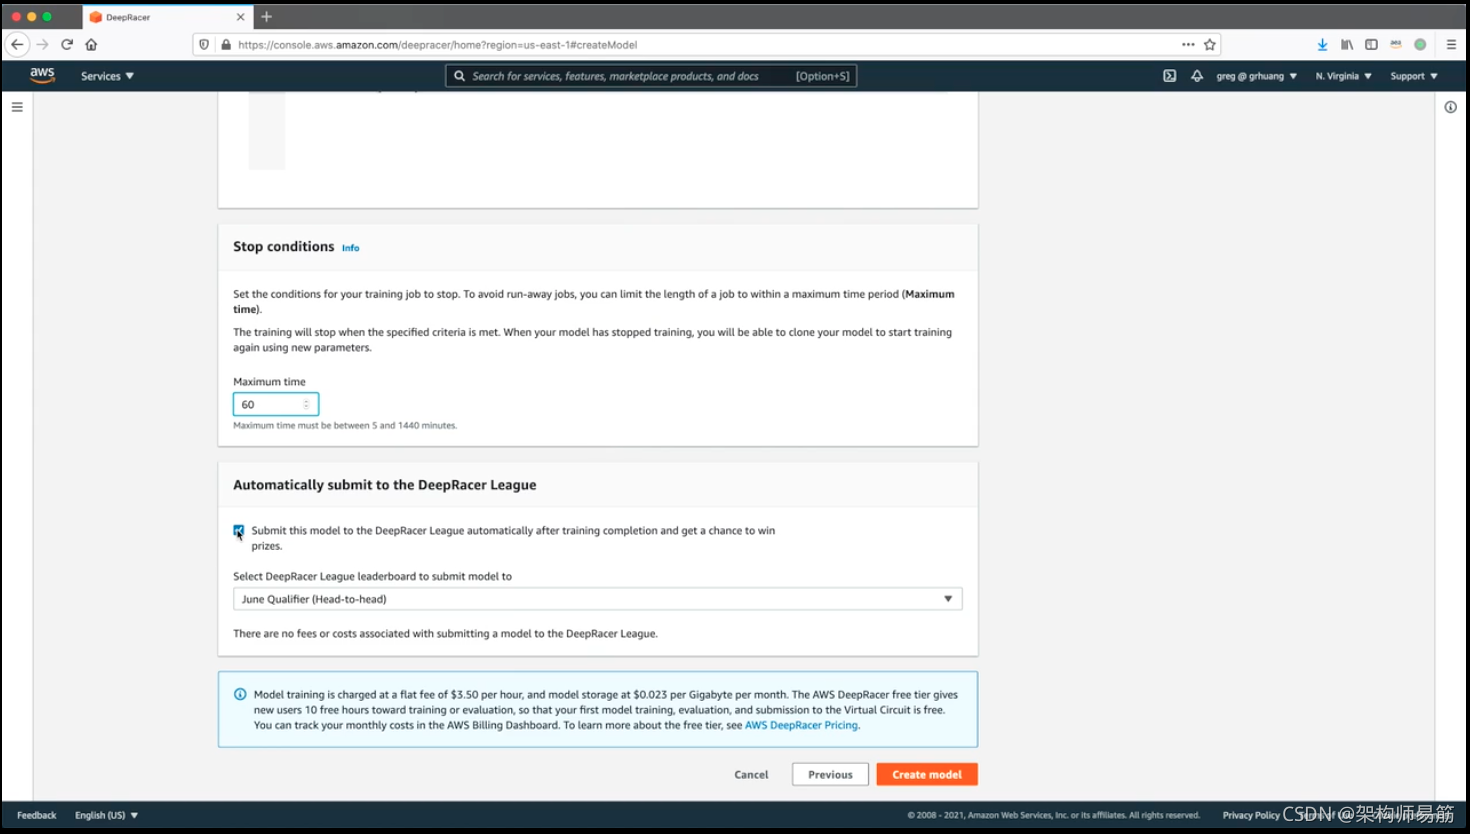Open the info panel icon on right
This screenshot has height=834, width=1470.
coord(1450,107)
